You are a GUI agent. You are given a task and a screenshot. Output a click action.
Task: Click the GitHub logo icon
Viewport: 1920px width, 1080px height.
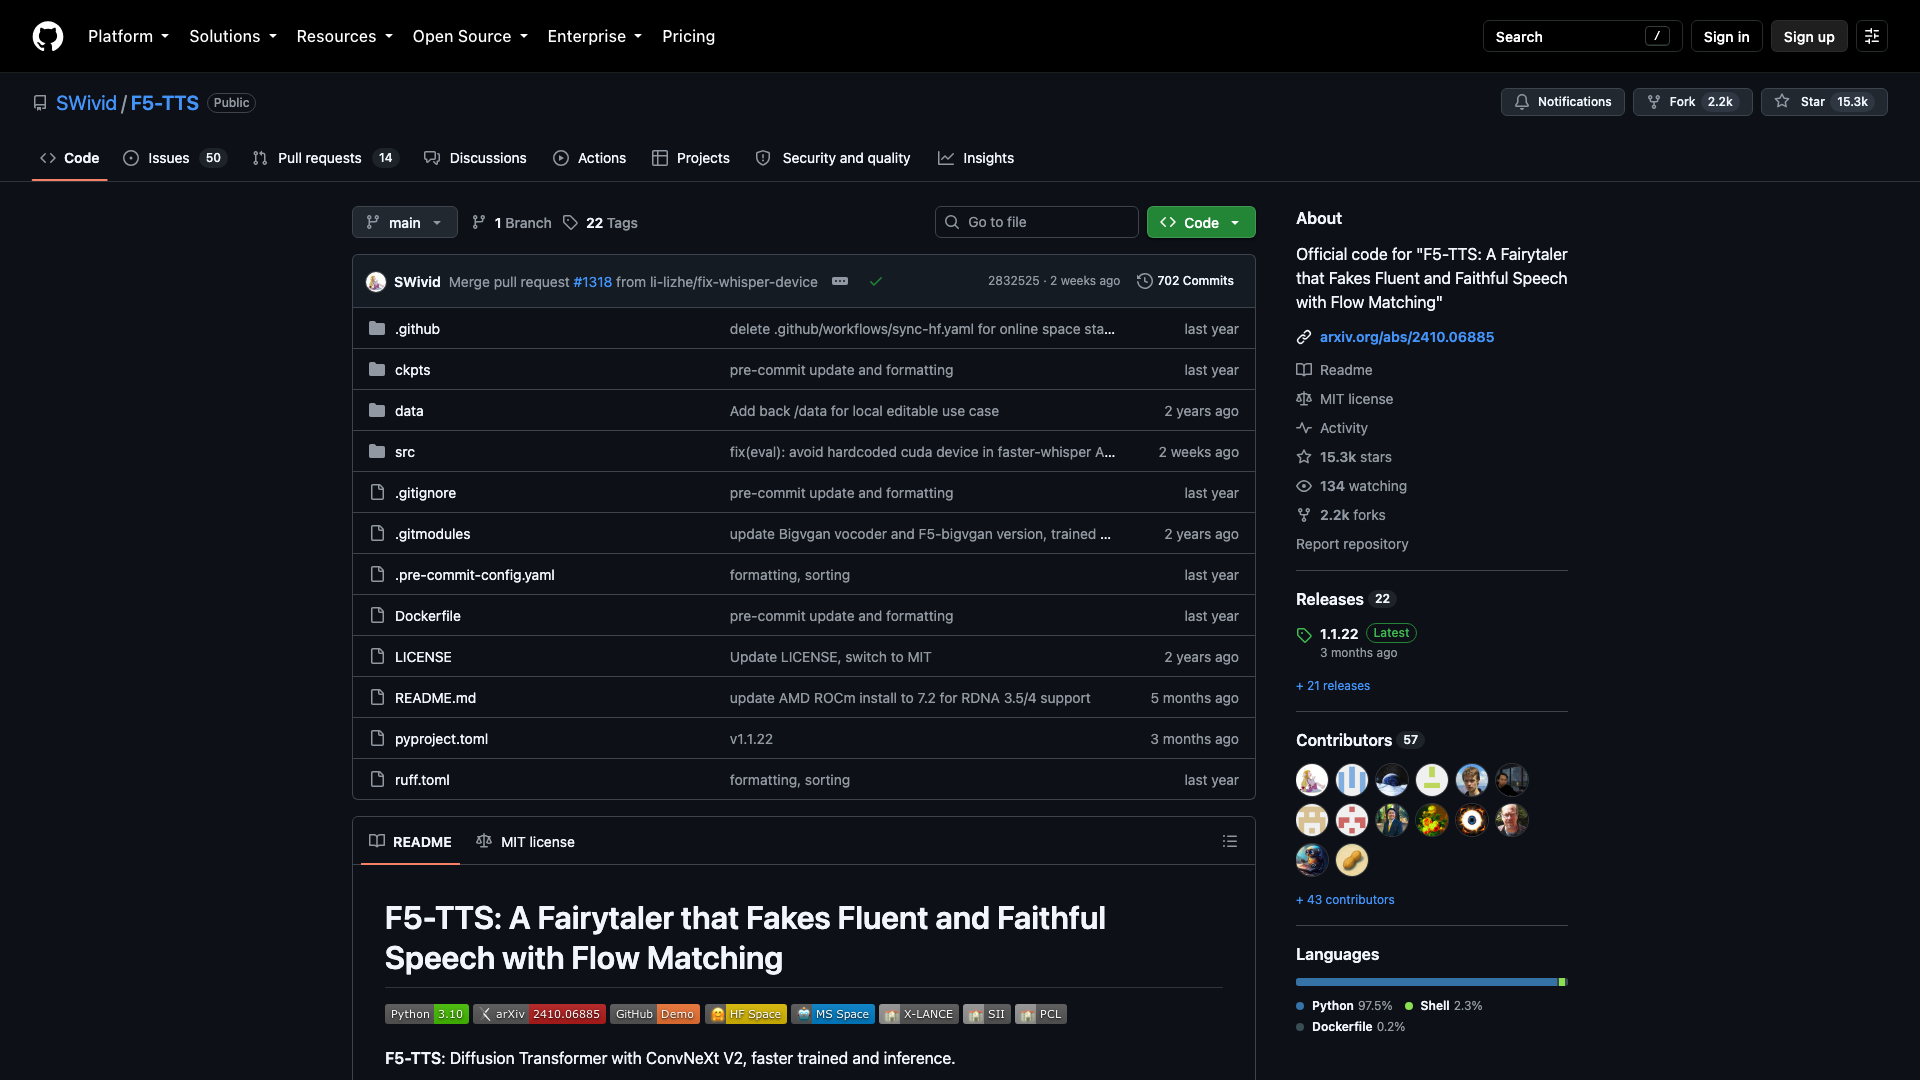pyautogui.click(x=48, y=36)
